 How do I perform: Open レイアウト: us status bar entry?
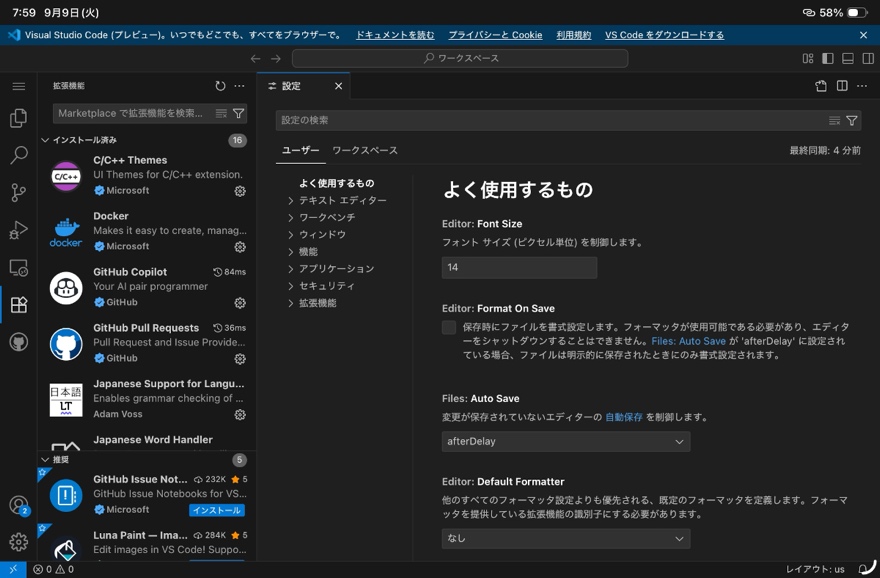[815, 570]
